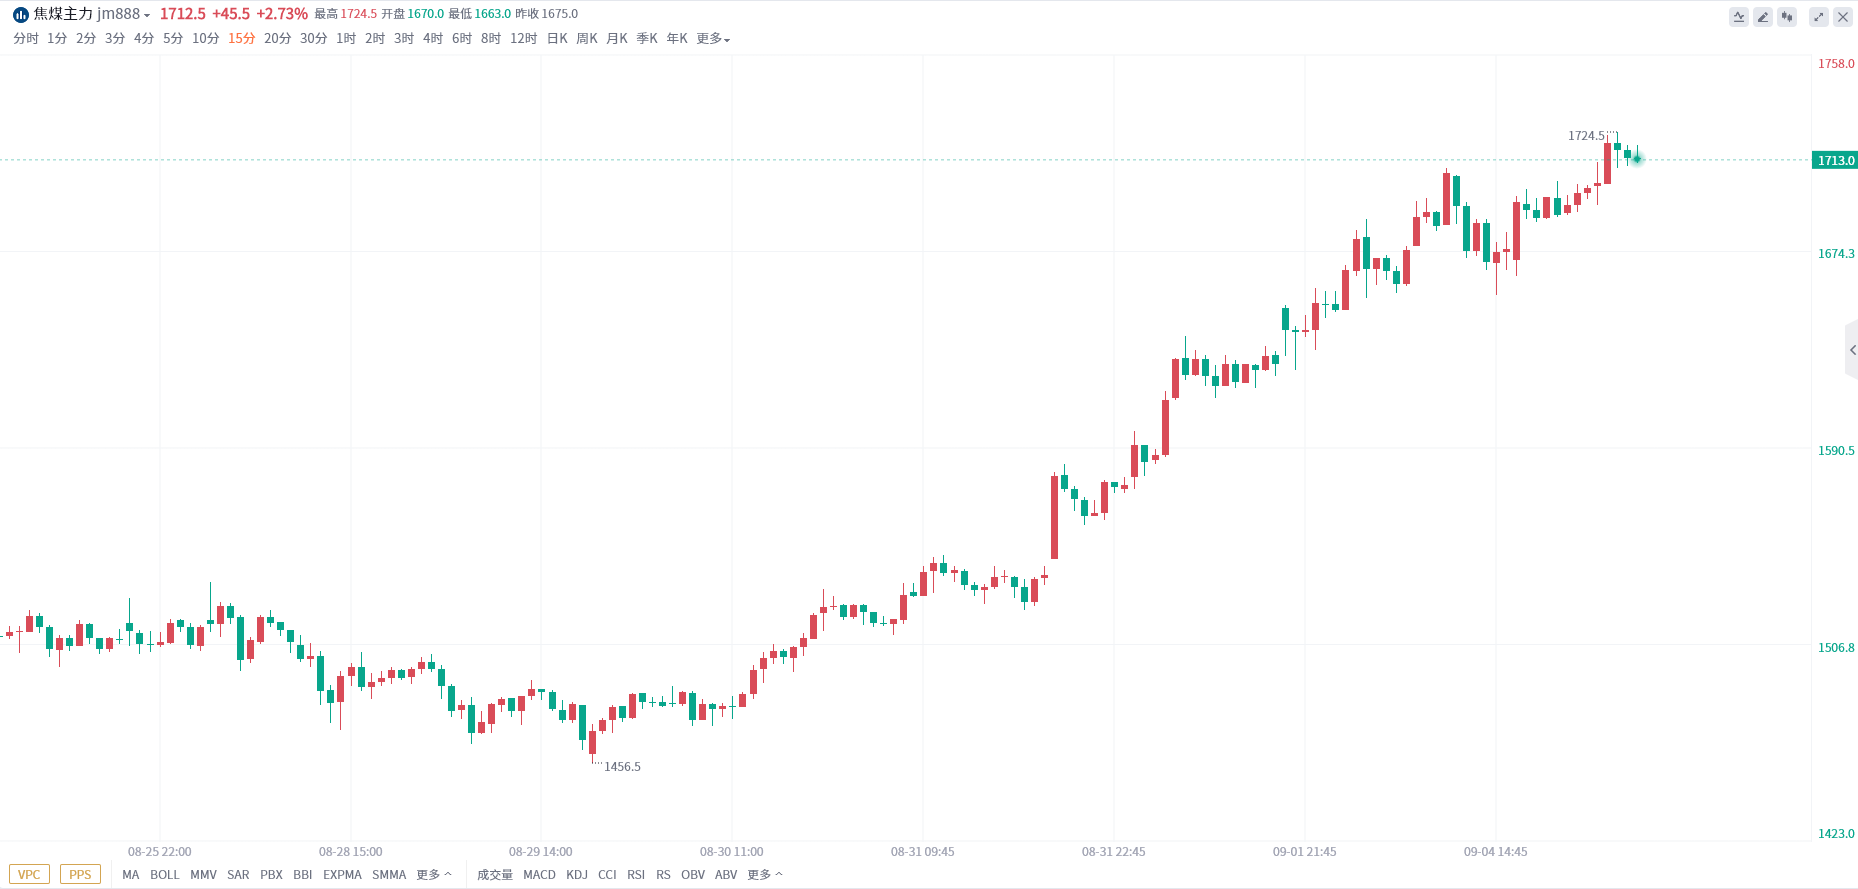Activate the pencil drawing tool
This screenshot has width=1858, height=889.
pyautogui.click(x=1763, y=17)
